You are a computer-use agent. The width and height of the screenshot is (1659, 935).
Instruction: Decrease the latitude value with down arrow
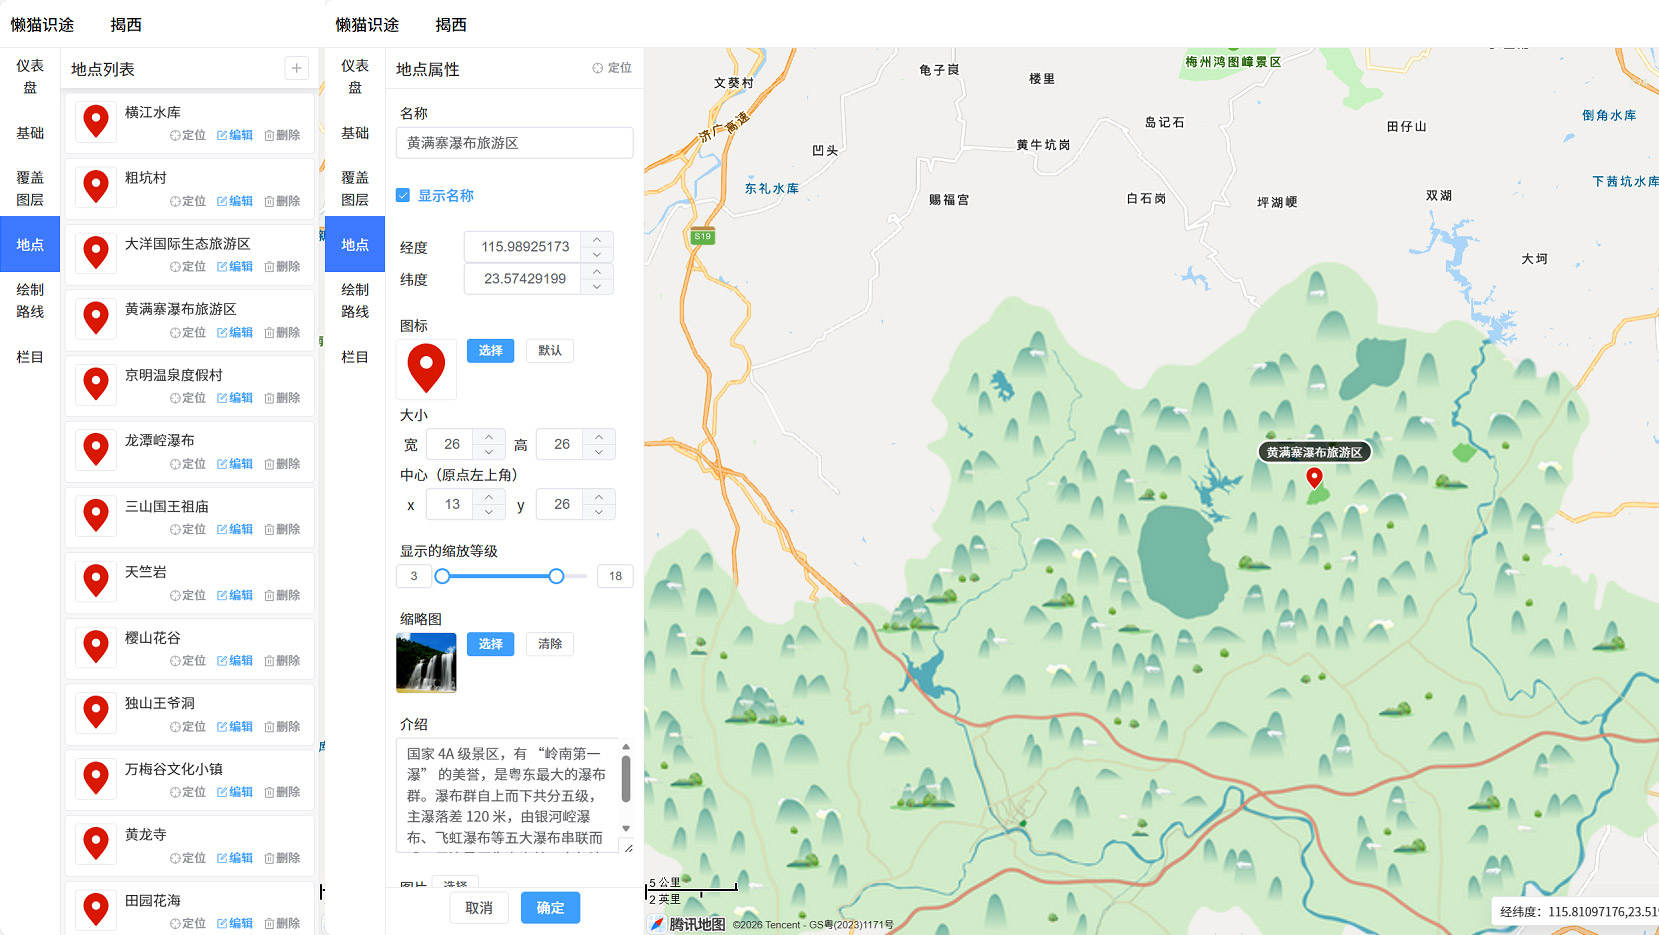coord(597,287)
